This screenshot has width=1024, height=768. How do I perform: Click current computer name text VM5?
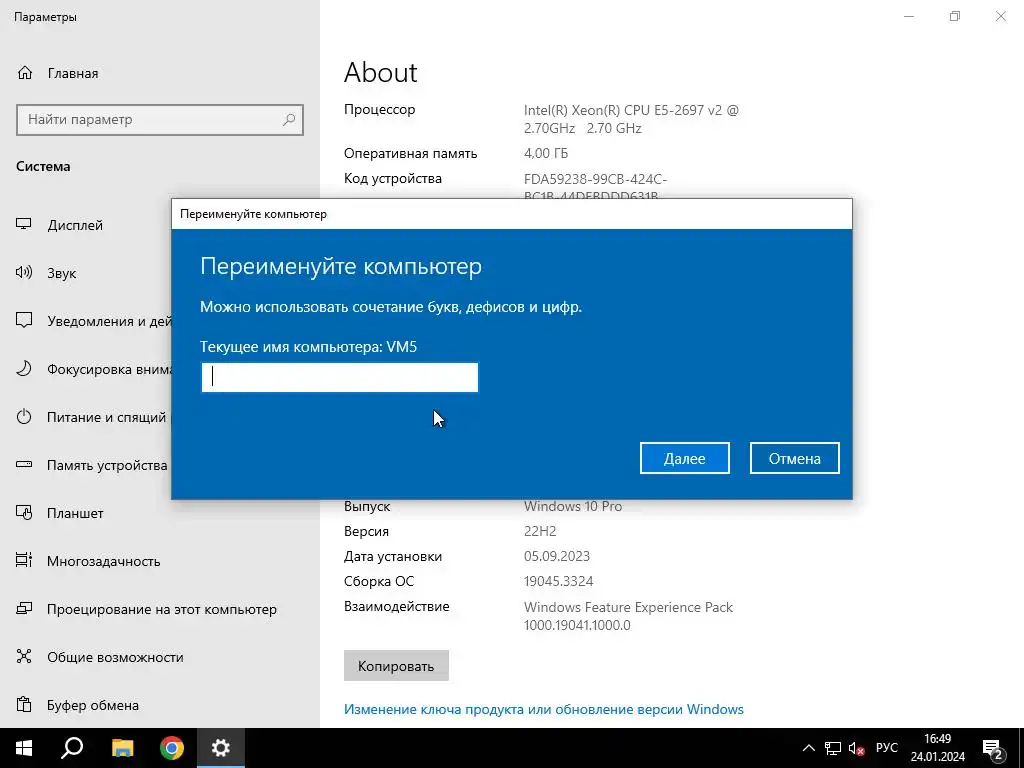click(402, 347)
